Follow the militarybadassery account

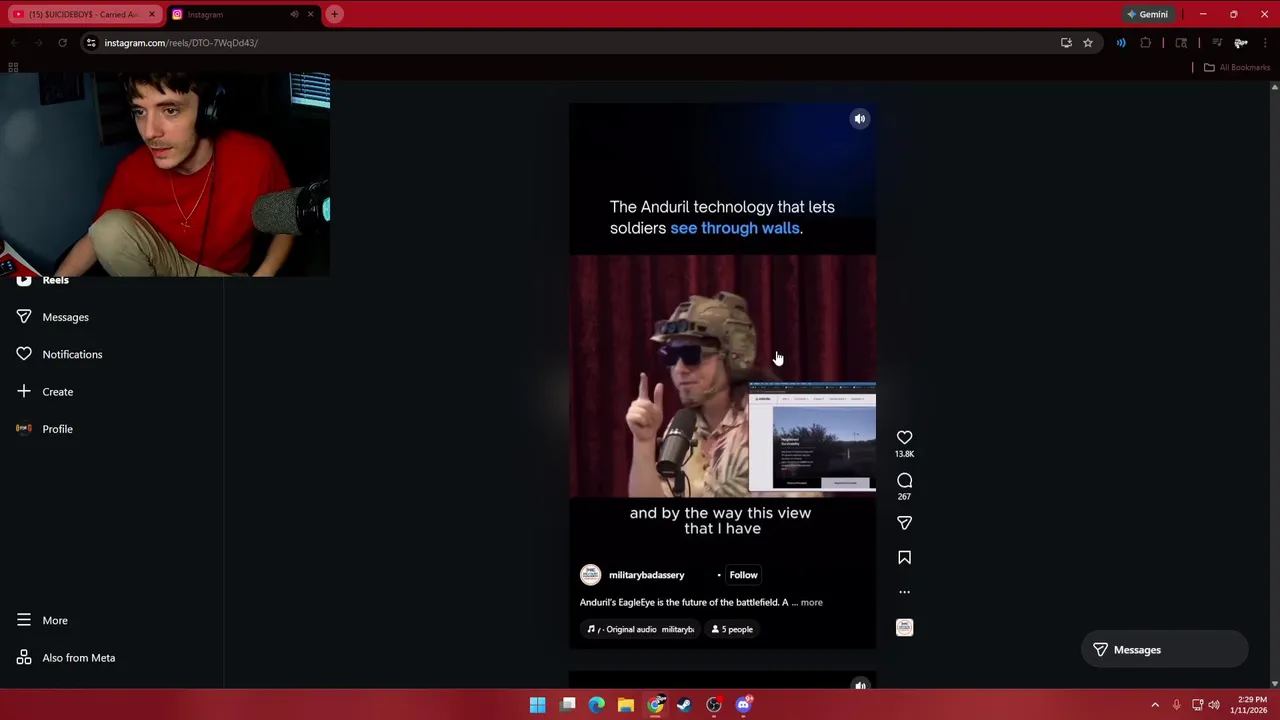coord(743,575)
